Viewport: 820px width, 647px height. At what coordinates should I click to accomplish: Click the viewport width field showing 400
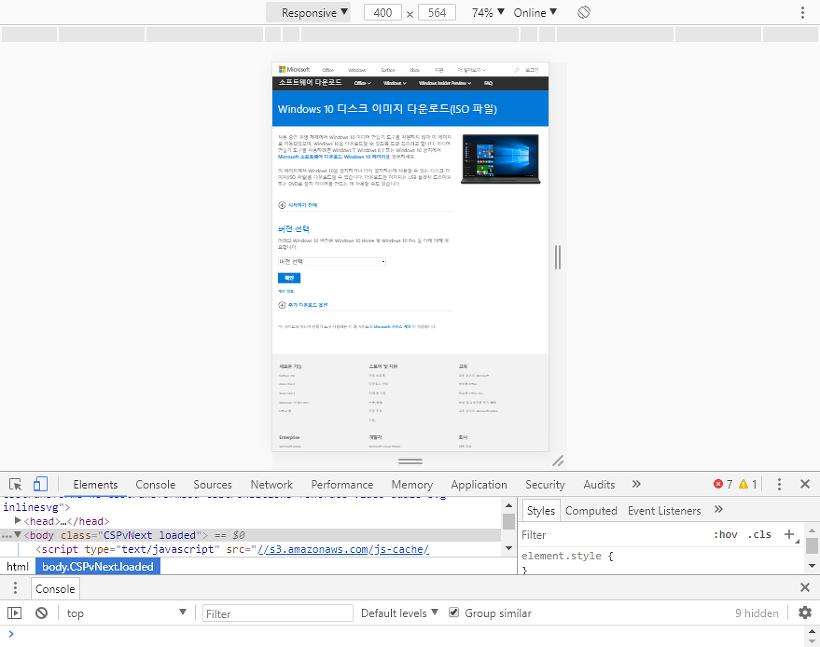coord(383,13)
